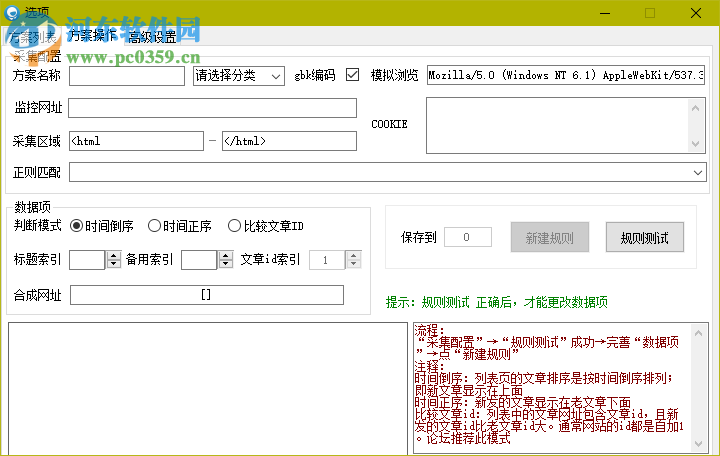The image size is (720, 456).
Task: Click the green 提示 hint text
Action: pyautogui.click(x=496, y=302)
